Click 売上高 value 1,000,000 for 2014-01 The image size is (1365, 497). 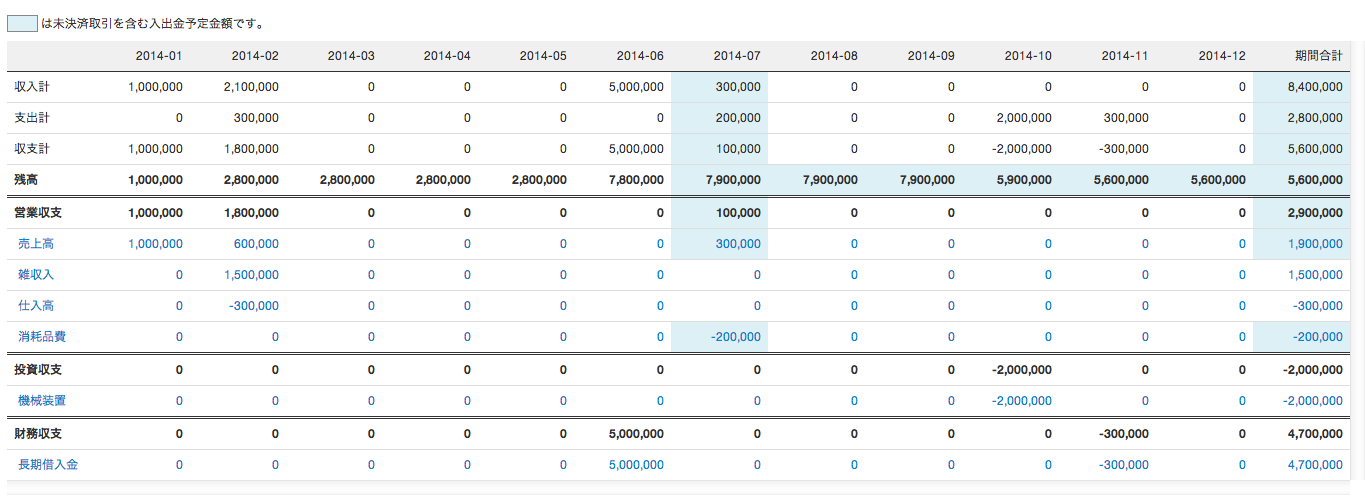(x=156, y=244)
